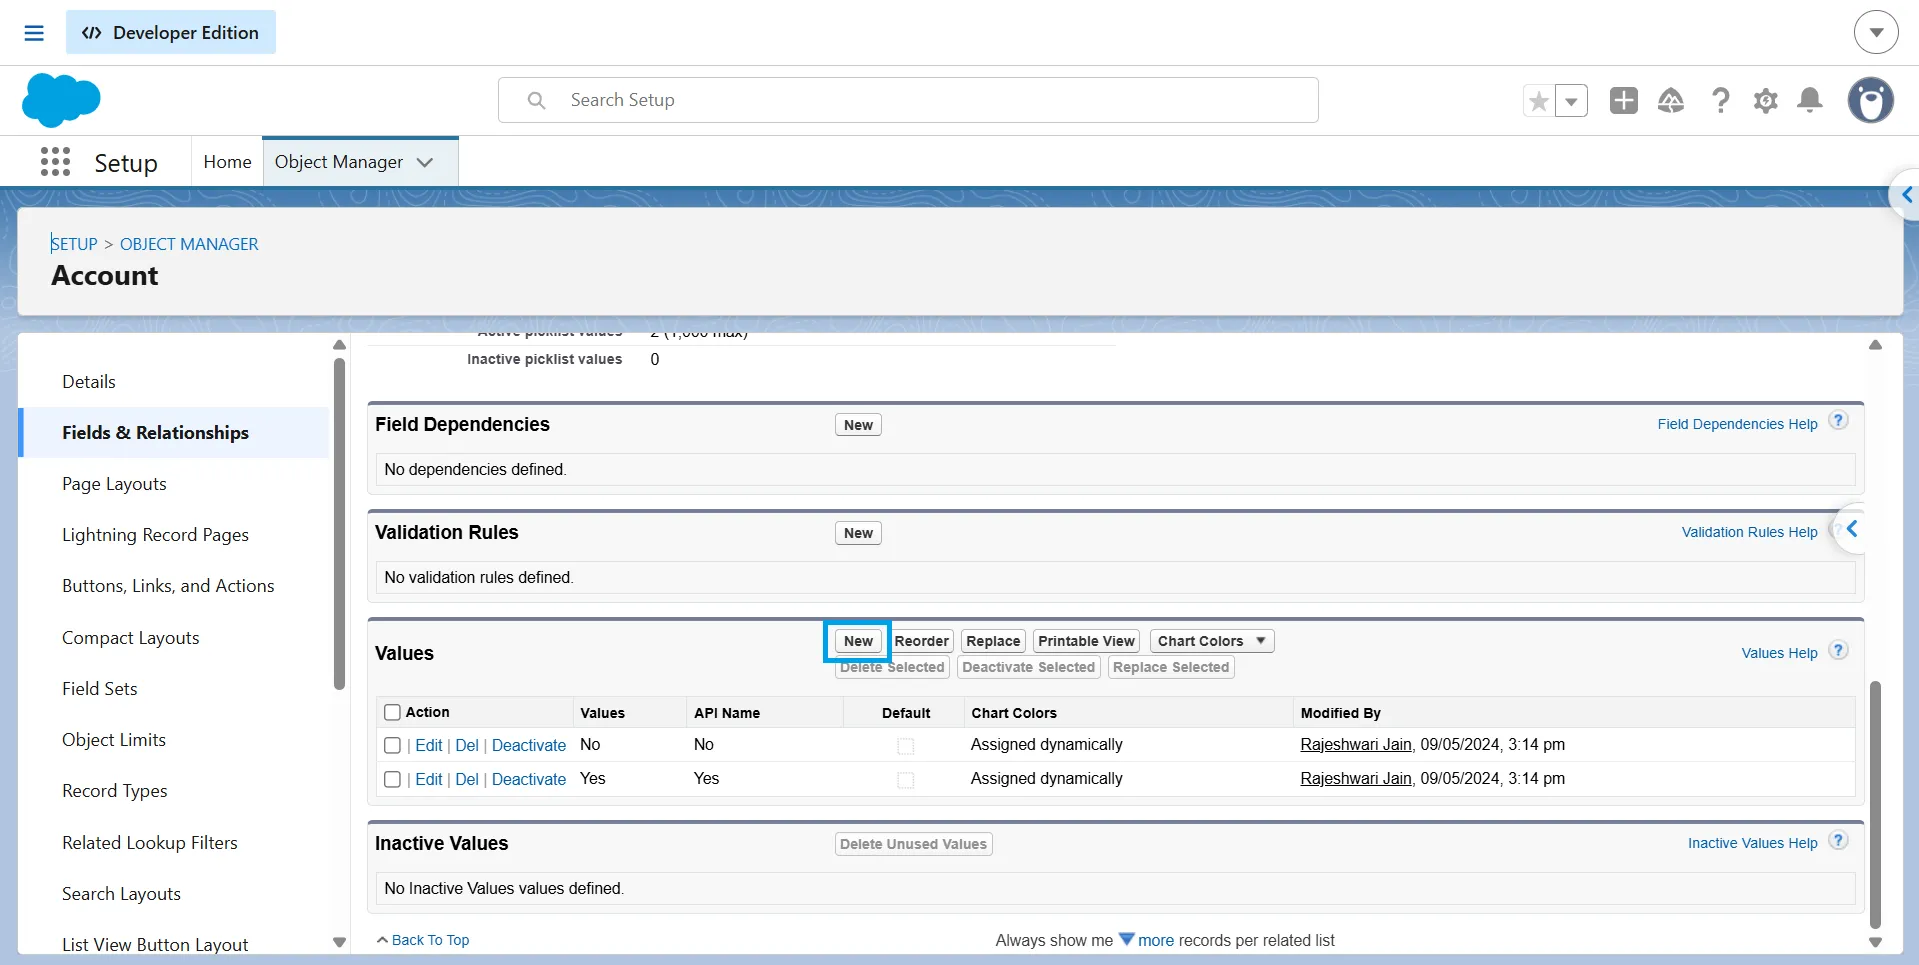Click the SETUP breadcrumb link
This screenshot has width=1919, height=965.
coord(74,244)
